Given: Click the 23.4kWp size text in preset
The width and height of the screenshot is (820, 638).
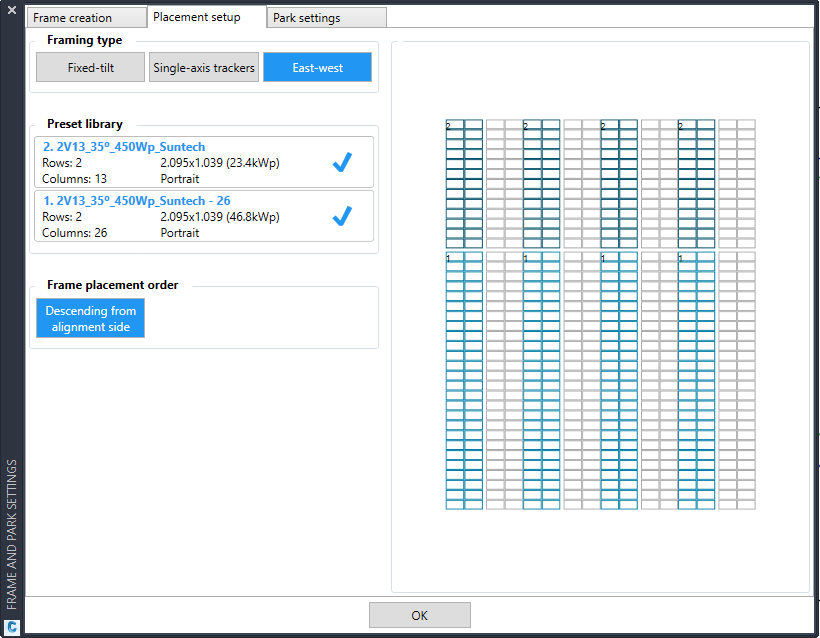Looking at the screenshot, I should [220, 163].
